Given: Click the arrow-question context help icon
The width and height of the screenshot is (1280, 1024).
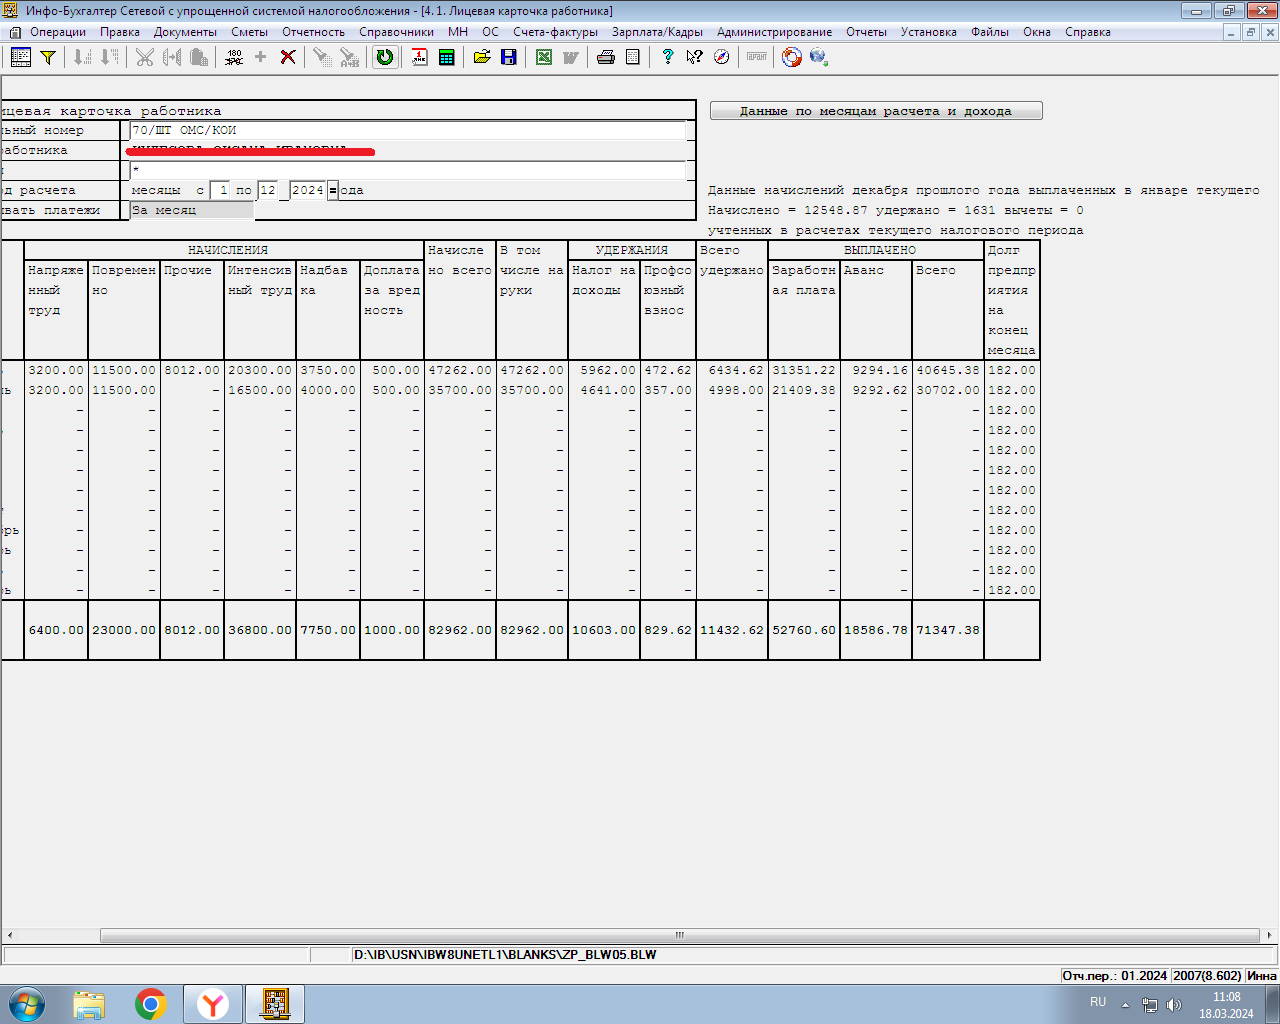Looking at the screenshot, I should coord(695,57).
